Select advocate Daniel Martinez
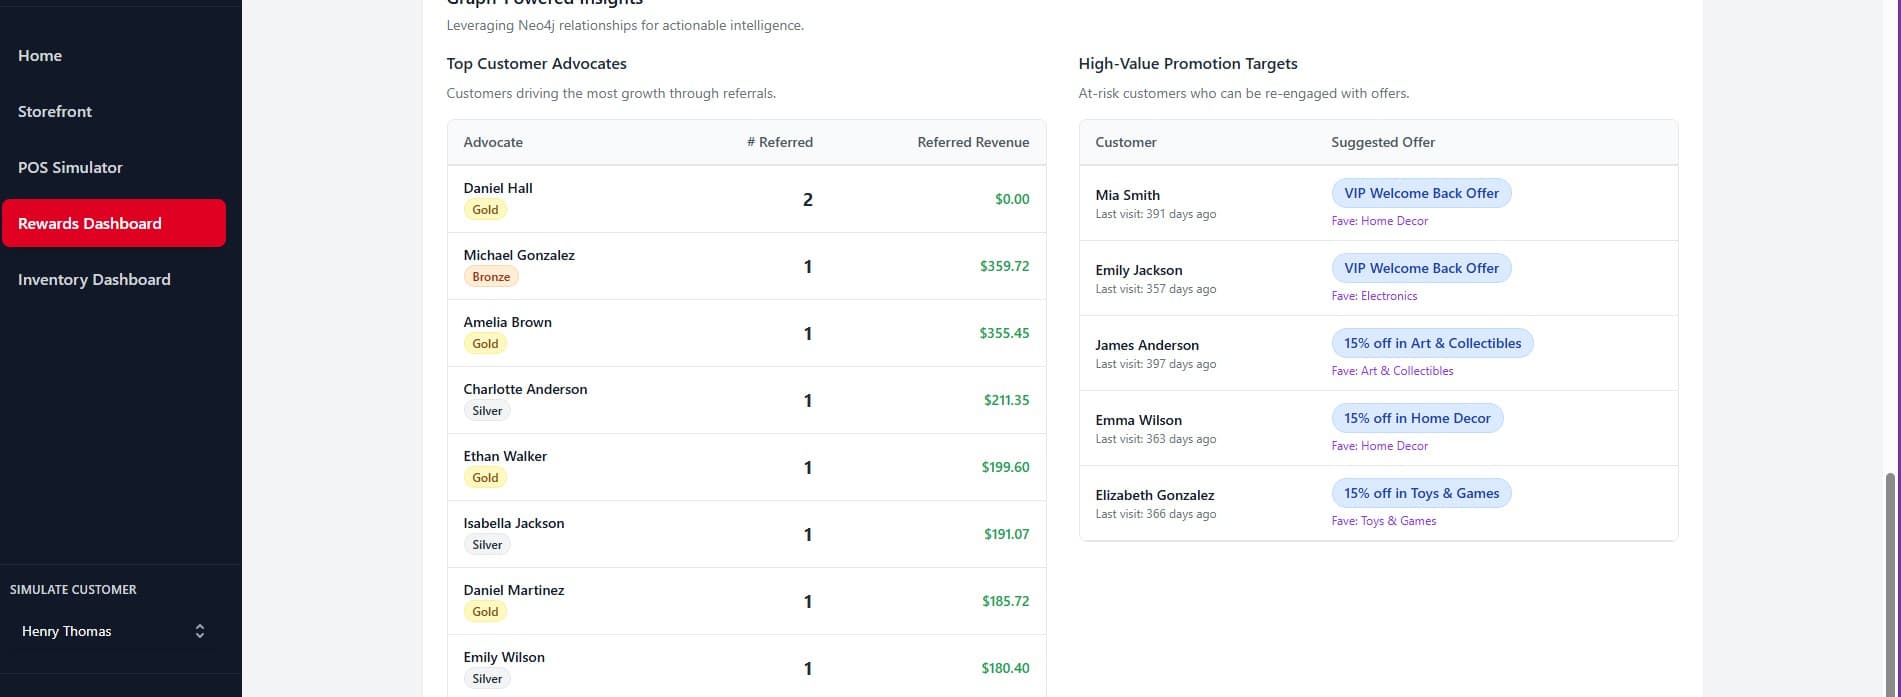The height and width of the screenshot is (697, 1901). (514, 590)
